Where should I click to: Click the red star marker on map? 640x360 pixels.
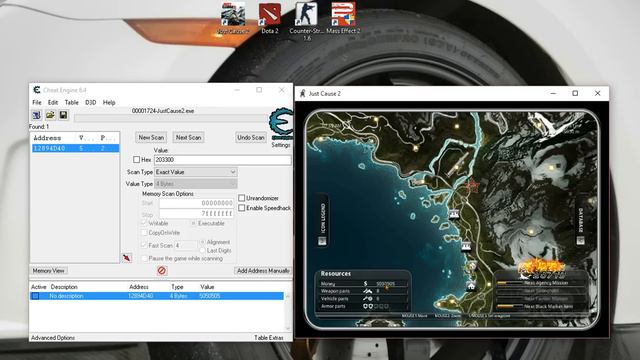471,186
